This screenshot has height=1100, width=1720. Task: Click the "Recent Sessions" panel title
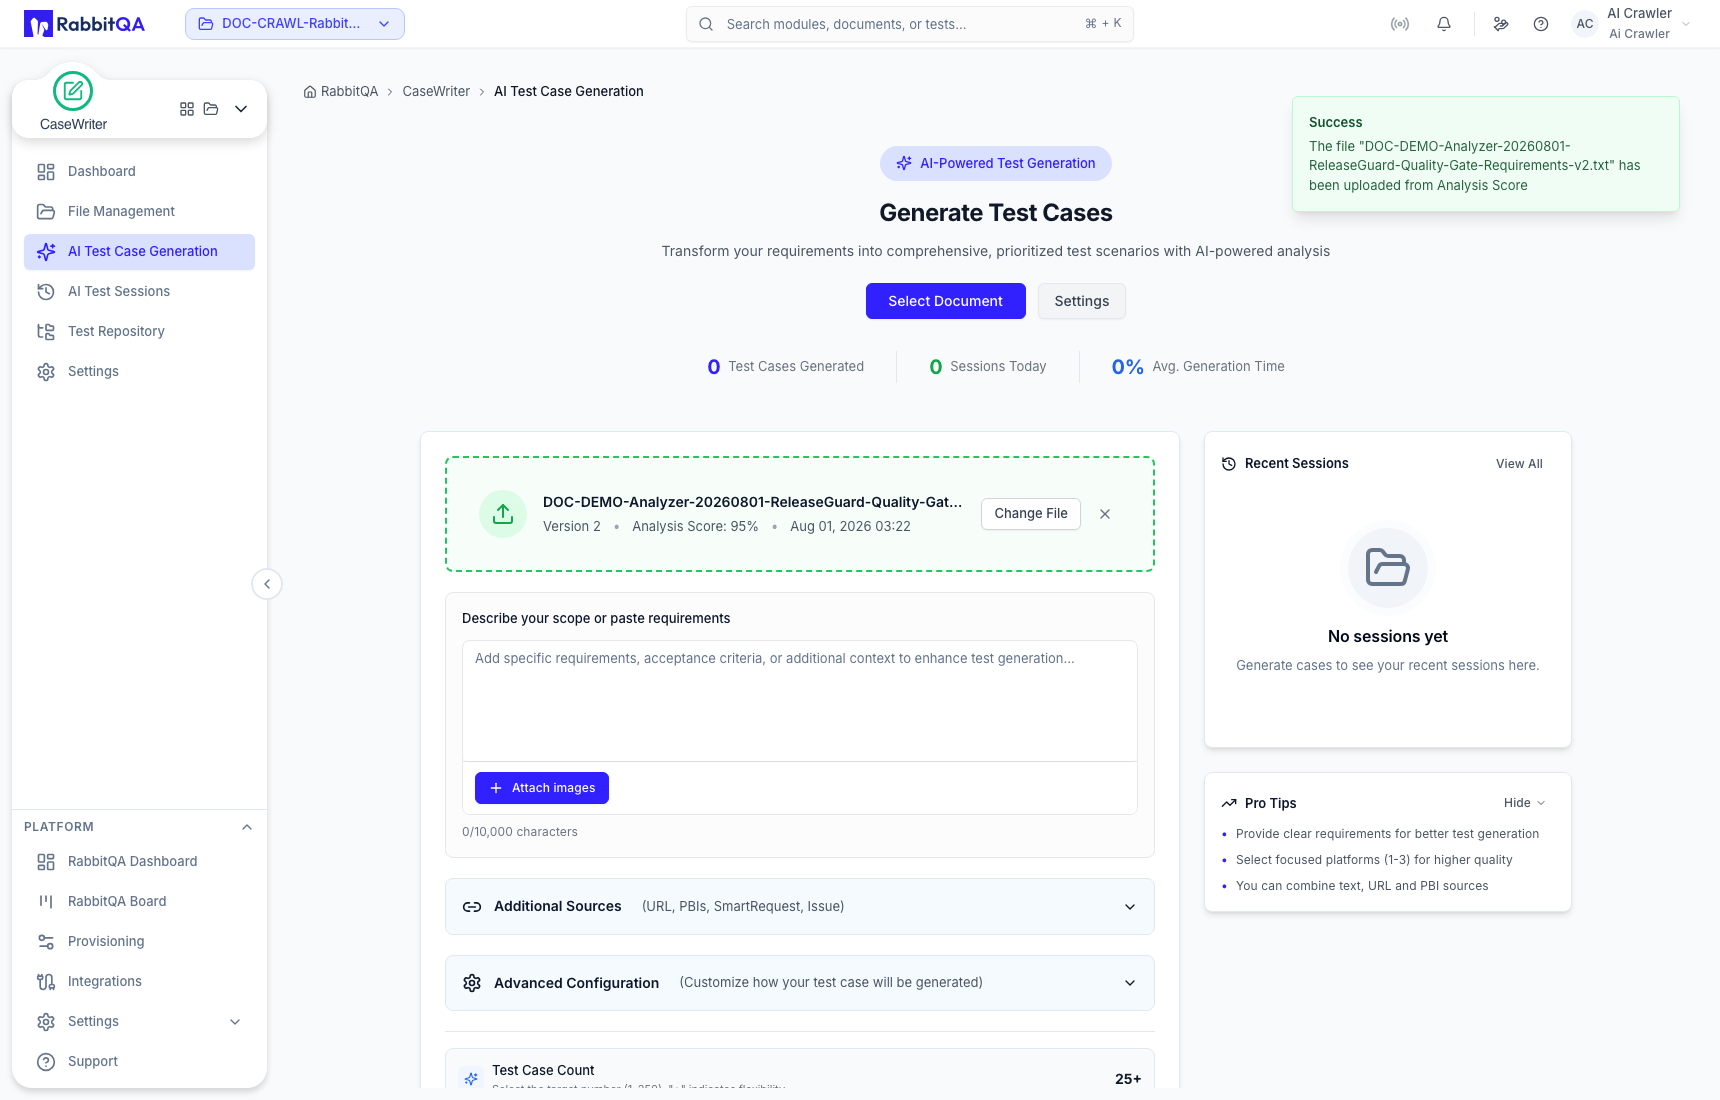(x=1297, y=464)
